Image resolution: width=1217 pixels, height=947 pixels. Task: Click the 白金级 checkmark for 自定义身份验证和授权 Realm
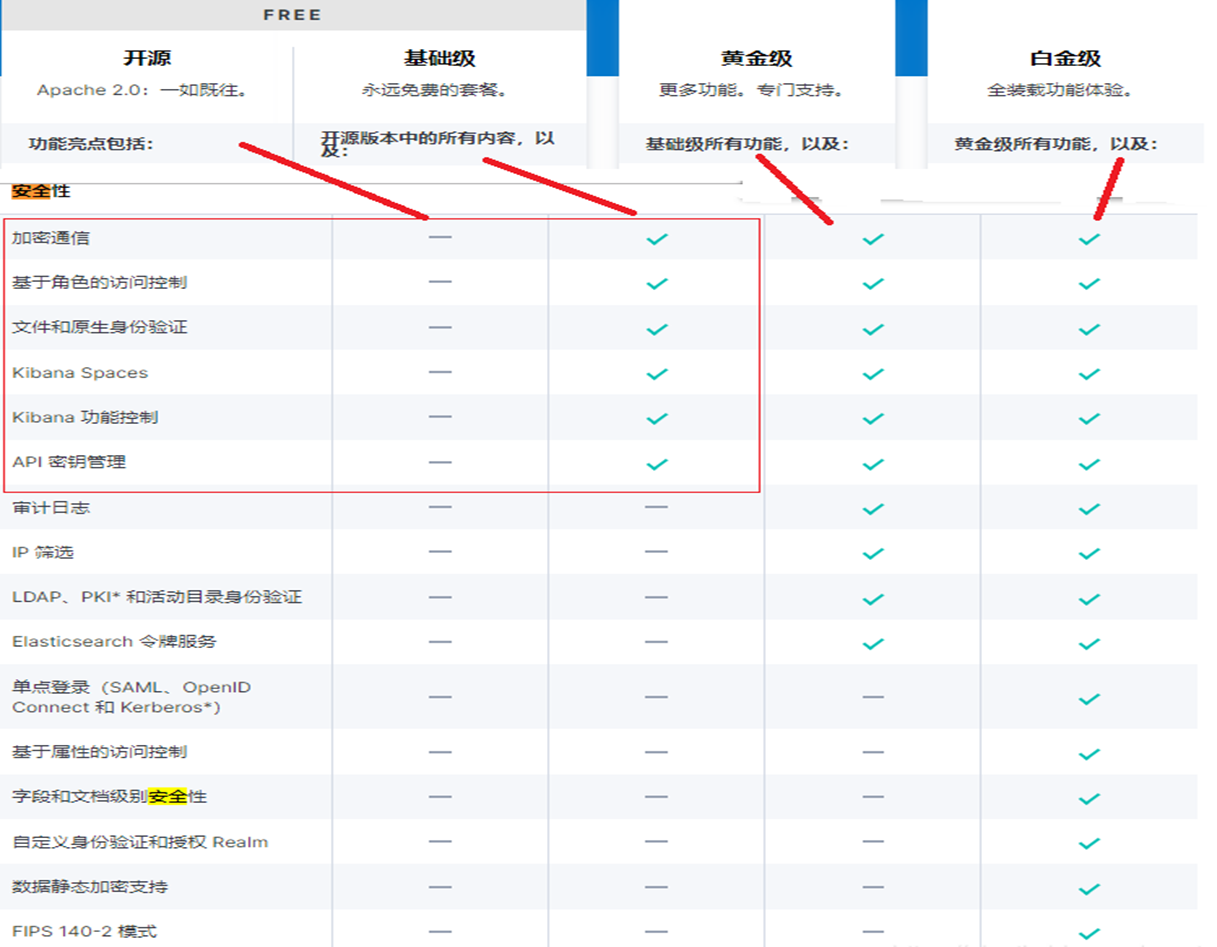coord(1089,844)
